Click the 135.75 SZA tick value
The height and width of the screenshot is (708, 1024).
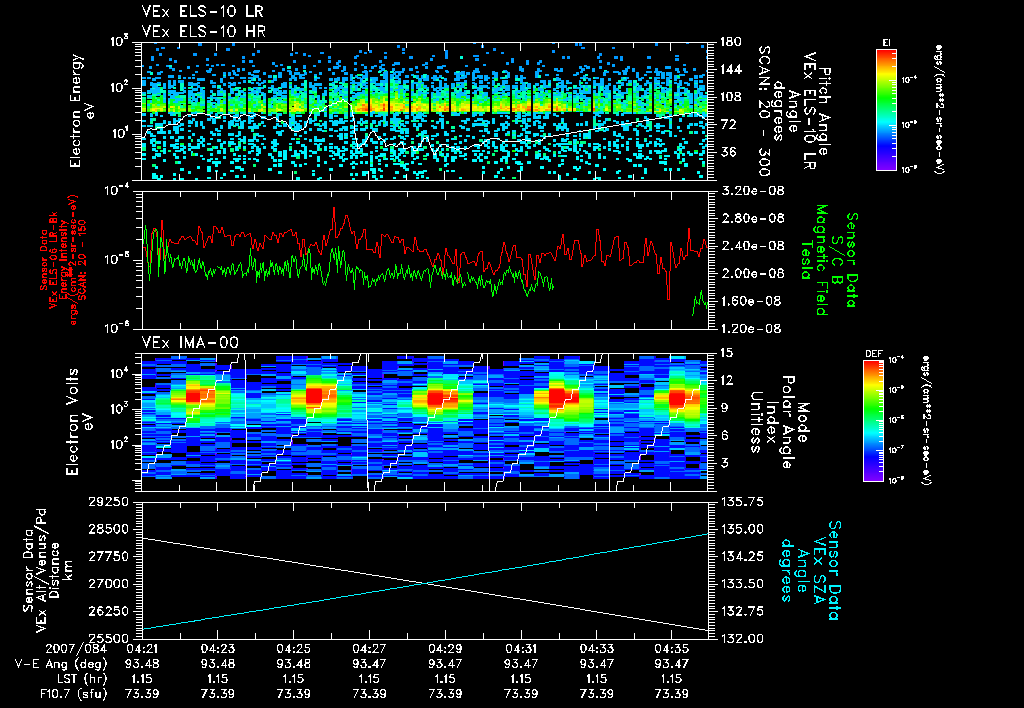pyautogui.click(x=741, y=502)
